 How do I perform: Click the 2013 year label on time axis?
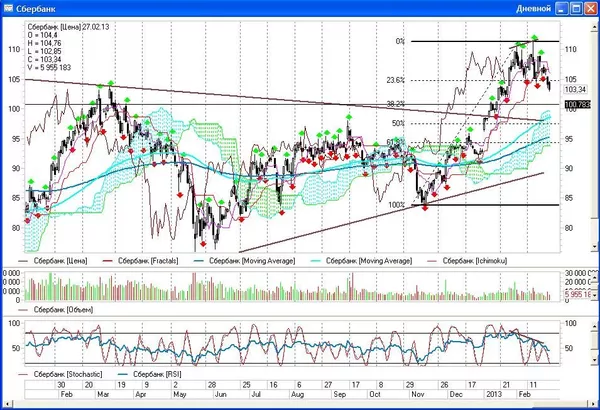tap(494, 394)
